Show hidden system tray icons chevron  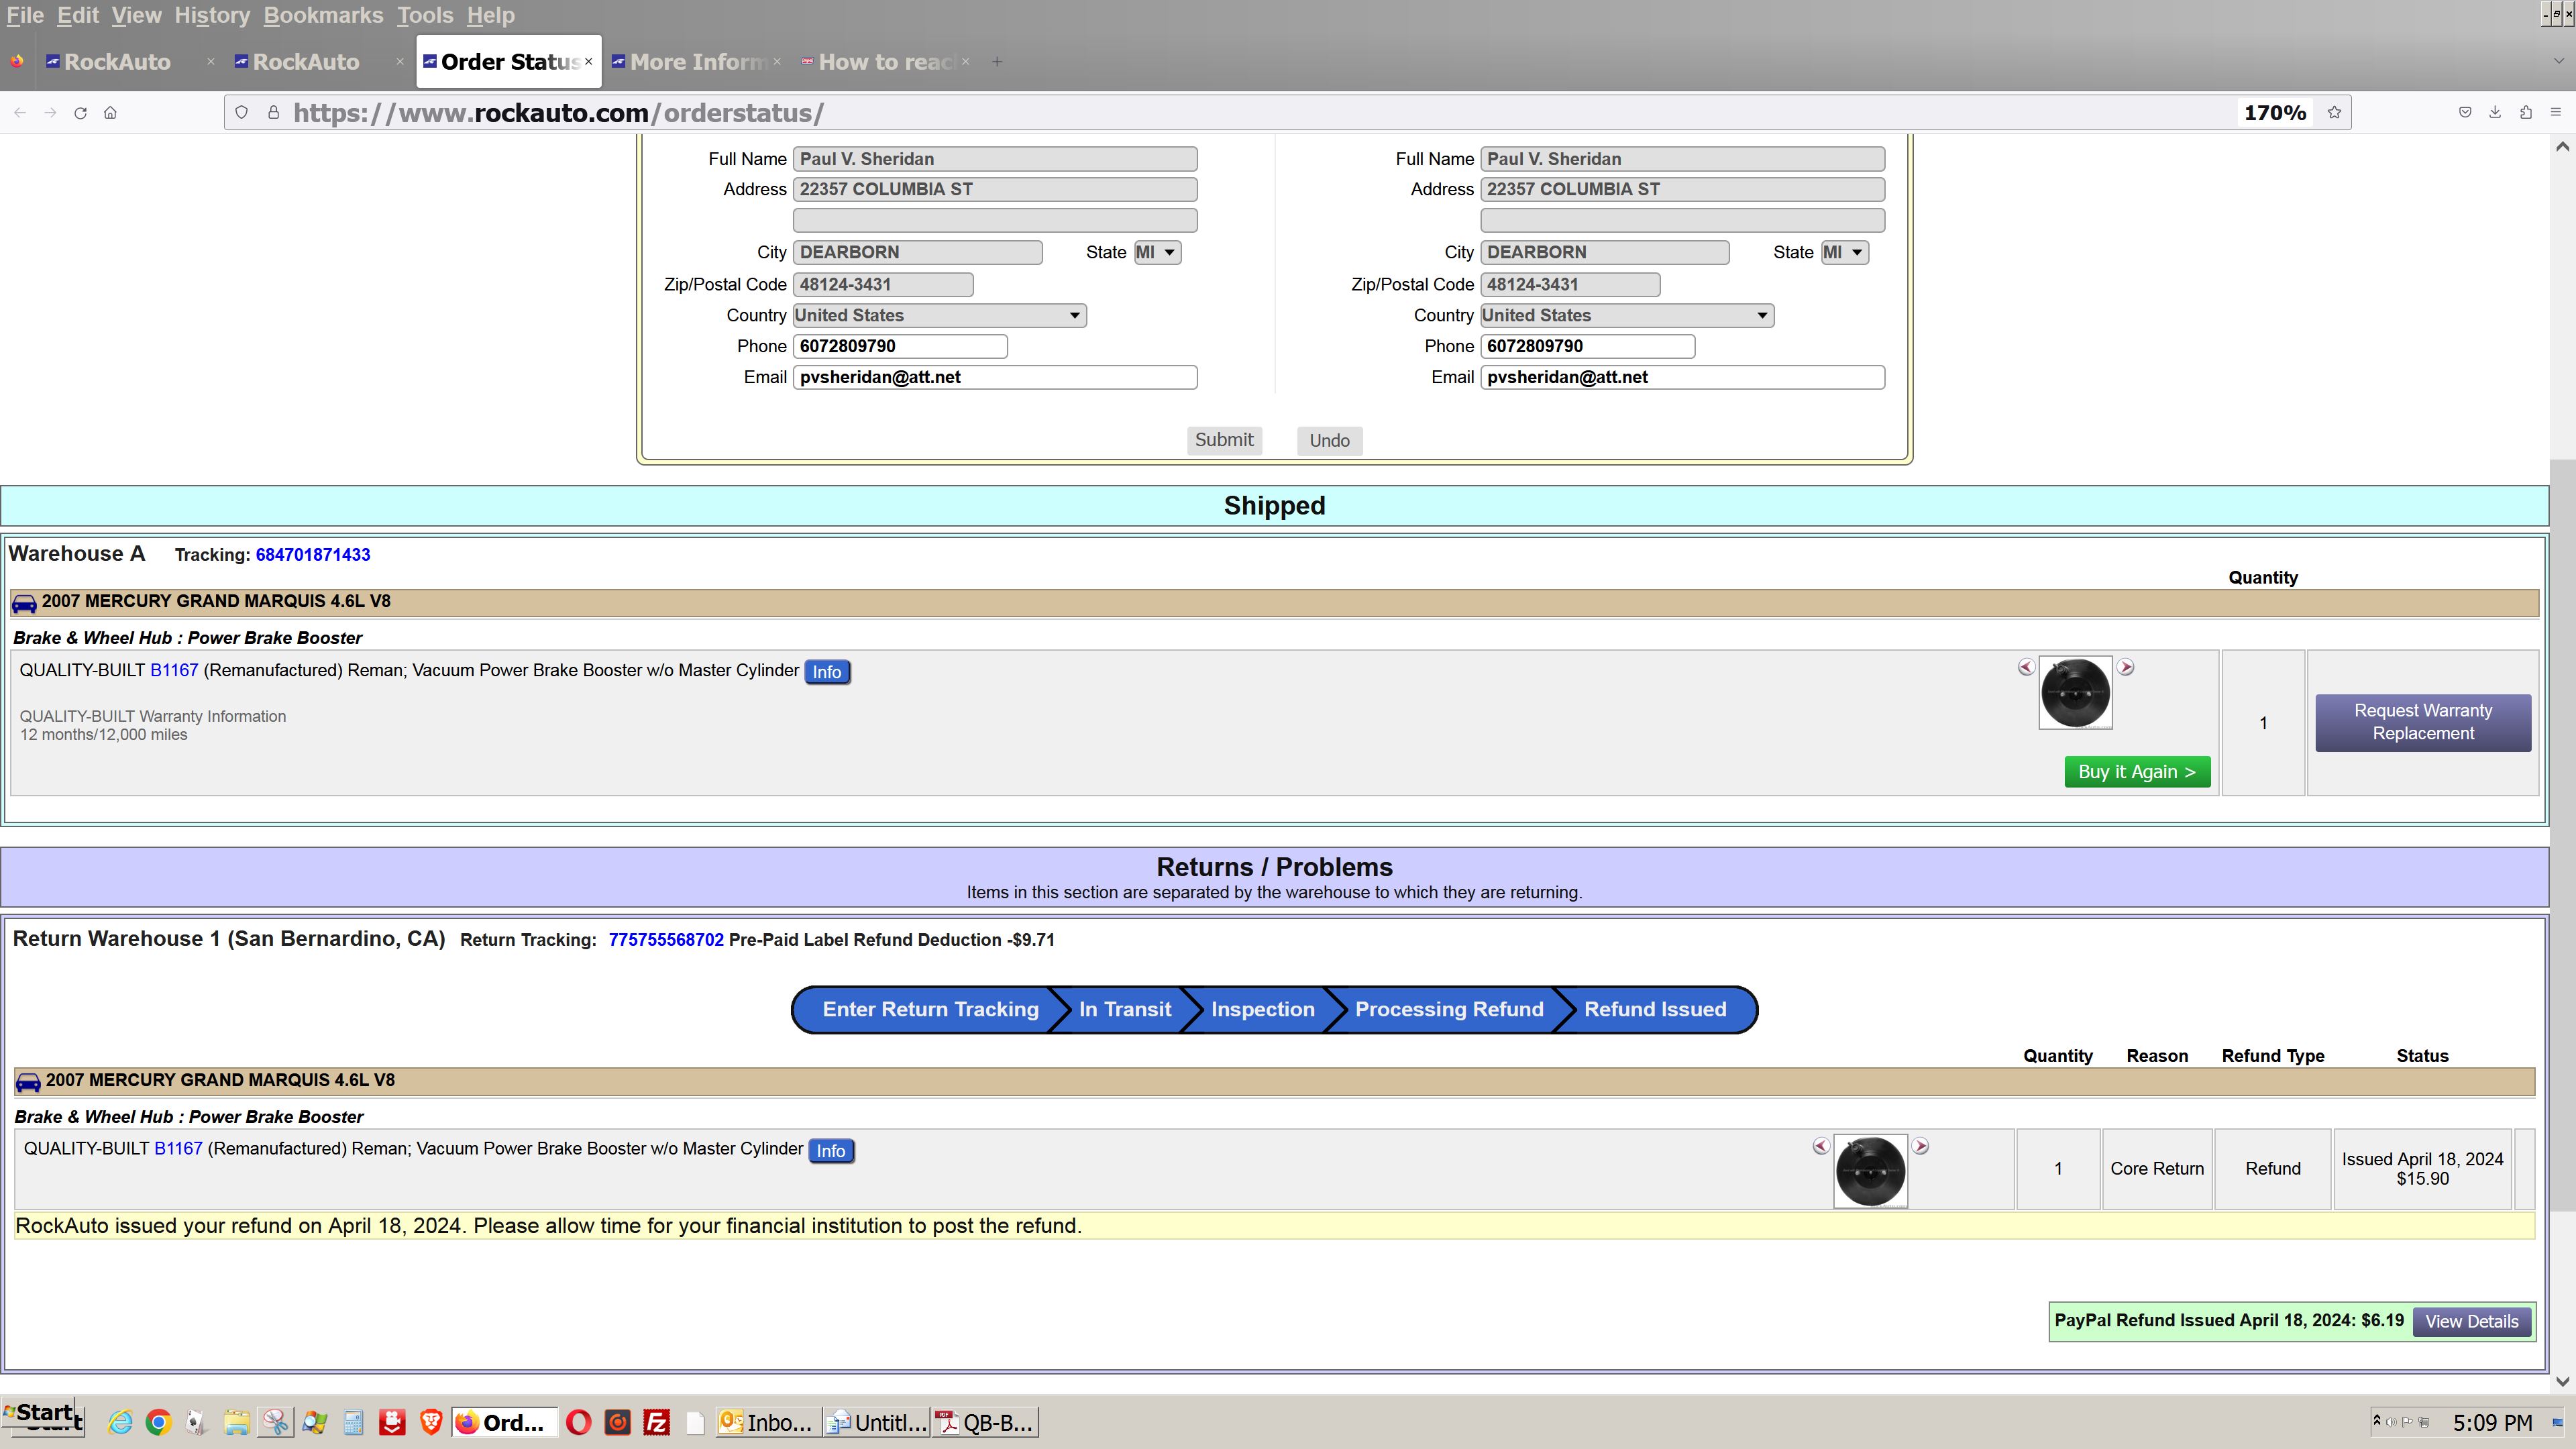tap(2376, 1422)
